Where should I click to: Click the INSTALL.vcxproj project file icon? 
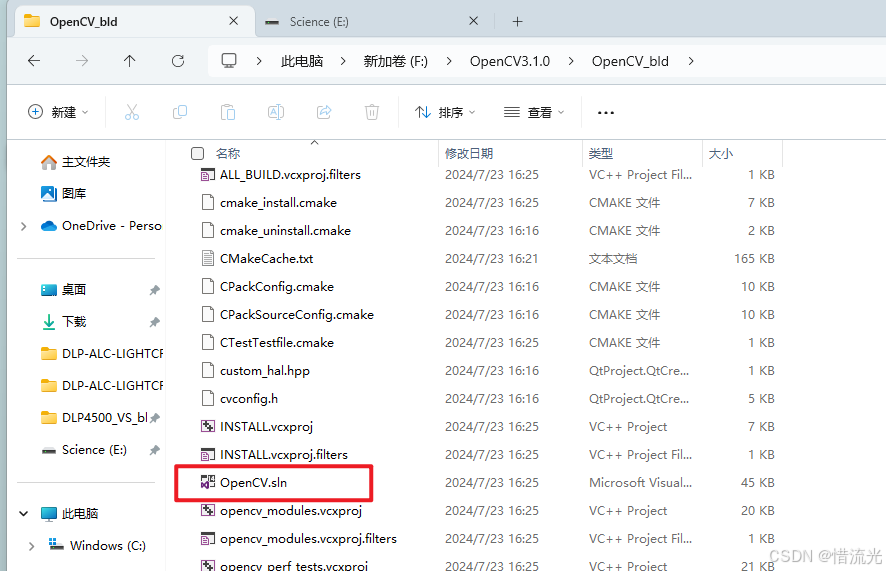pos(208,426)
